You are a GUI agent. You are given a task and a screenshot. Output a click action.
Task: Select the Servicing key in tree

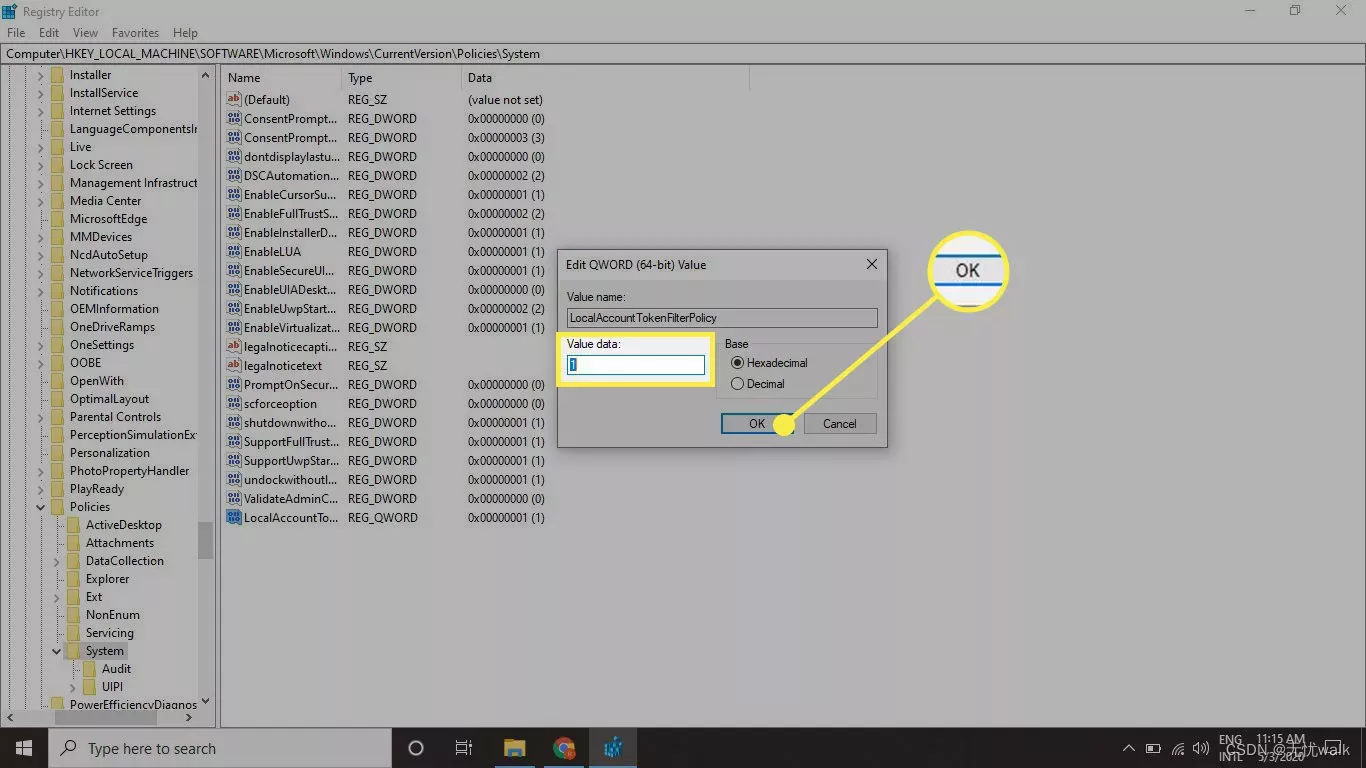pos(109,633)
